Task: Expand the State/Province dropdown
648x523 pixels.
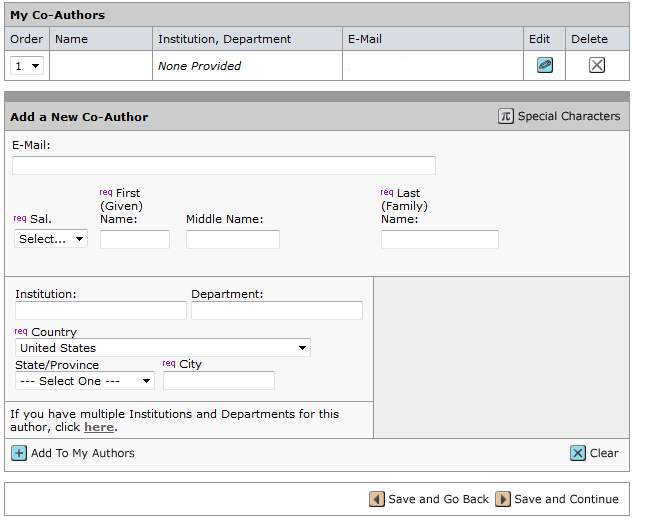Action: pos(85,381)
